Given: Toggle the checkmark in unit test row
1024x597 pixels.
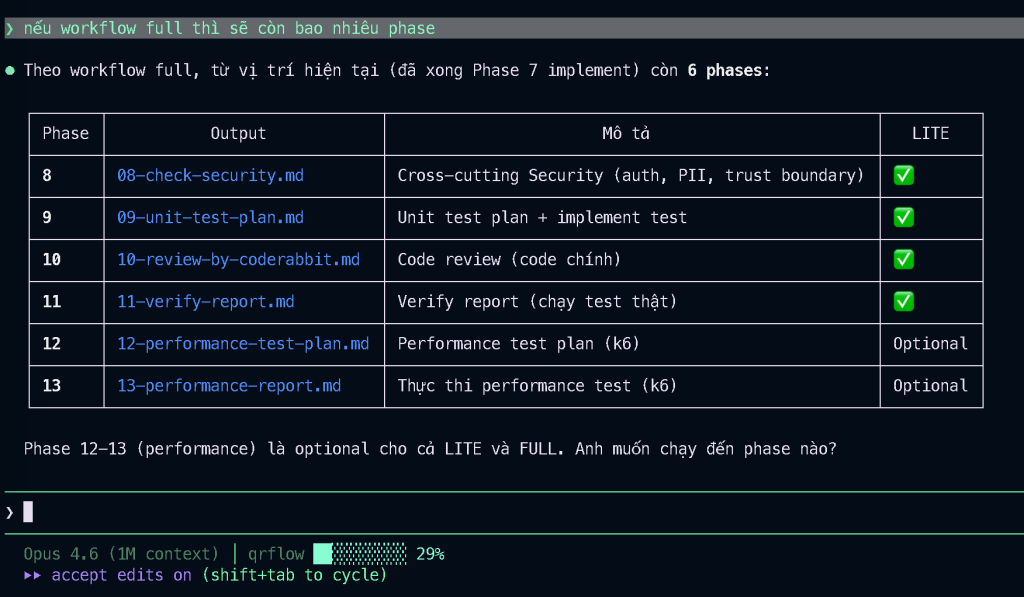Looking at the screenshot, I should (903, 218).
